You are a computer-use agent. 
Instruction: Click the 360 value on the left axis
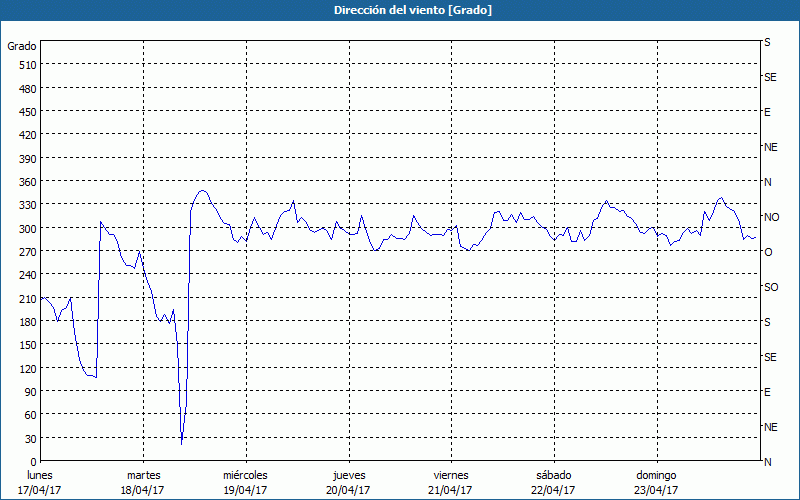point(28,182)
